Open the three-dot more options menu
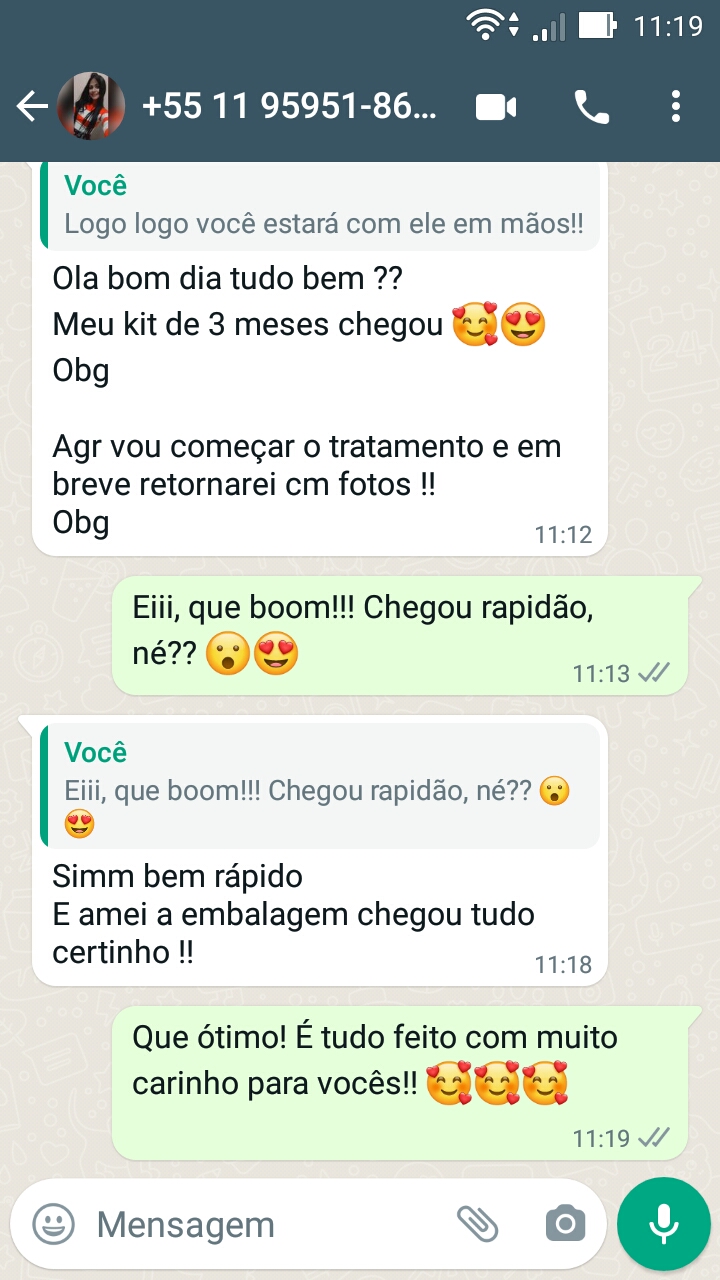 pyautogui.click(x=677, y=107)
